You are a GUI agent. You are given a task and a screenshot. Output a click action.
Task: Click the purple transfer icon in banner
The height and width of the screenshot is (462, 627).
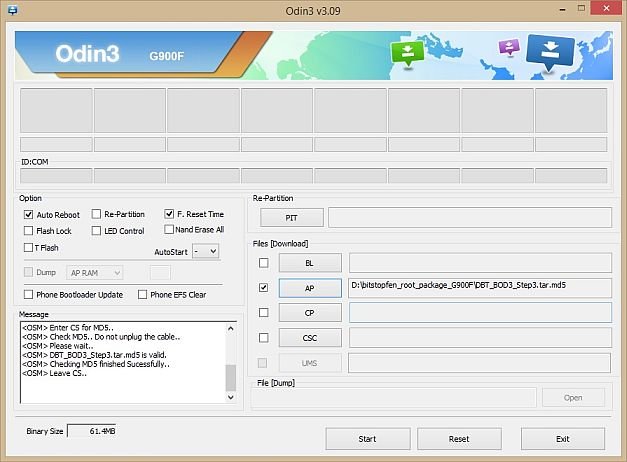[x=509, y=47]
